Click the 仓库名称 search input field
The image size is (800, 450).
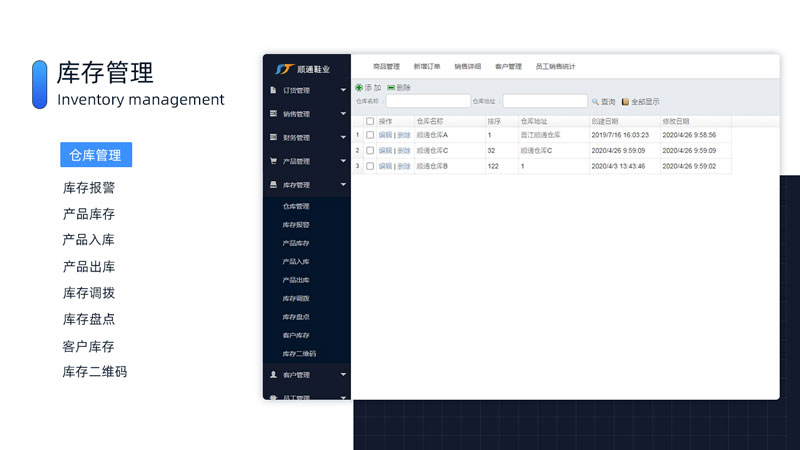point(428,101)
